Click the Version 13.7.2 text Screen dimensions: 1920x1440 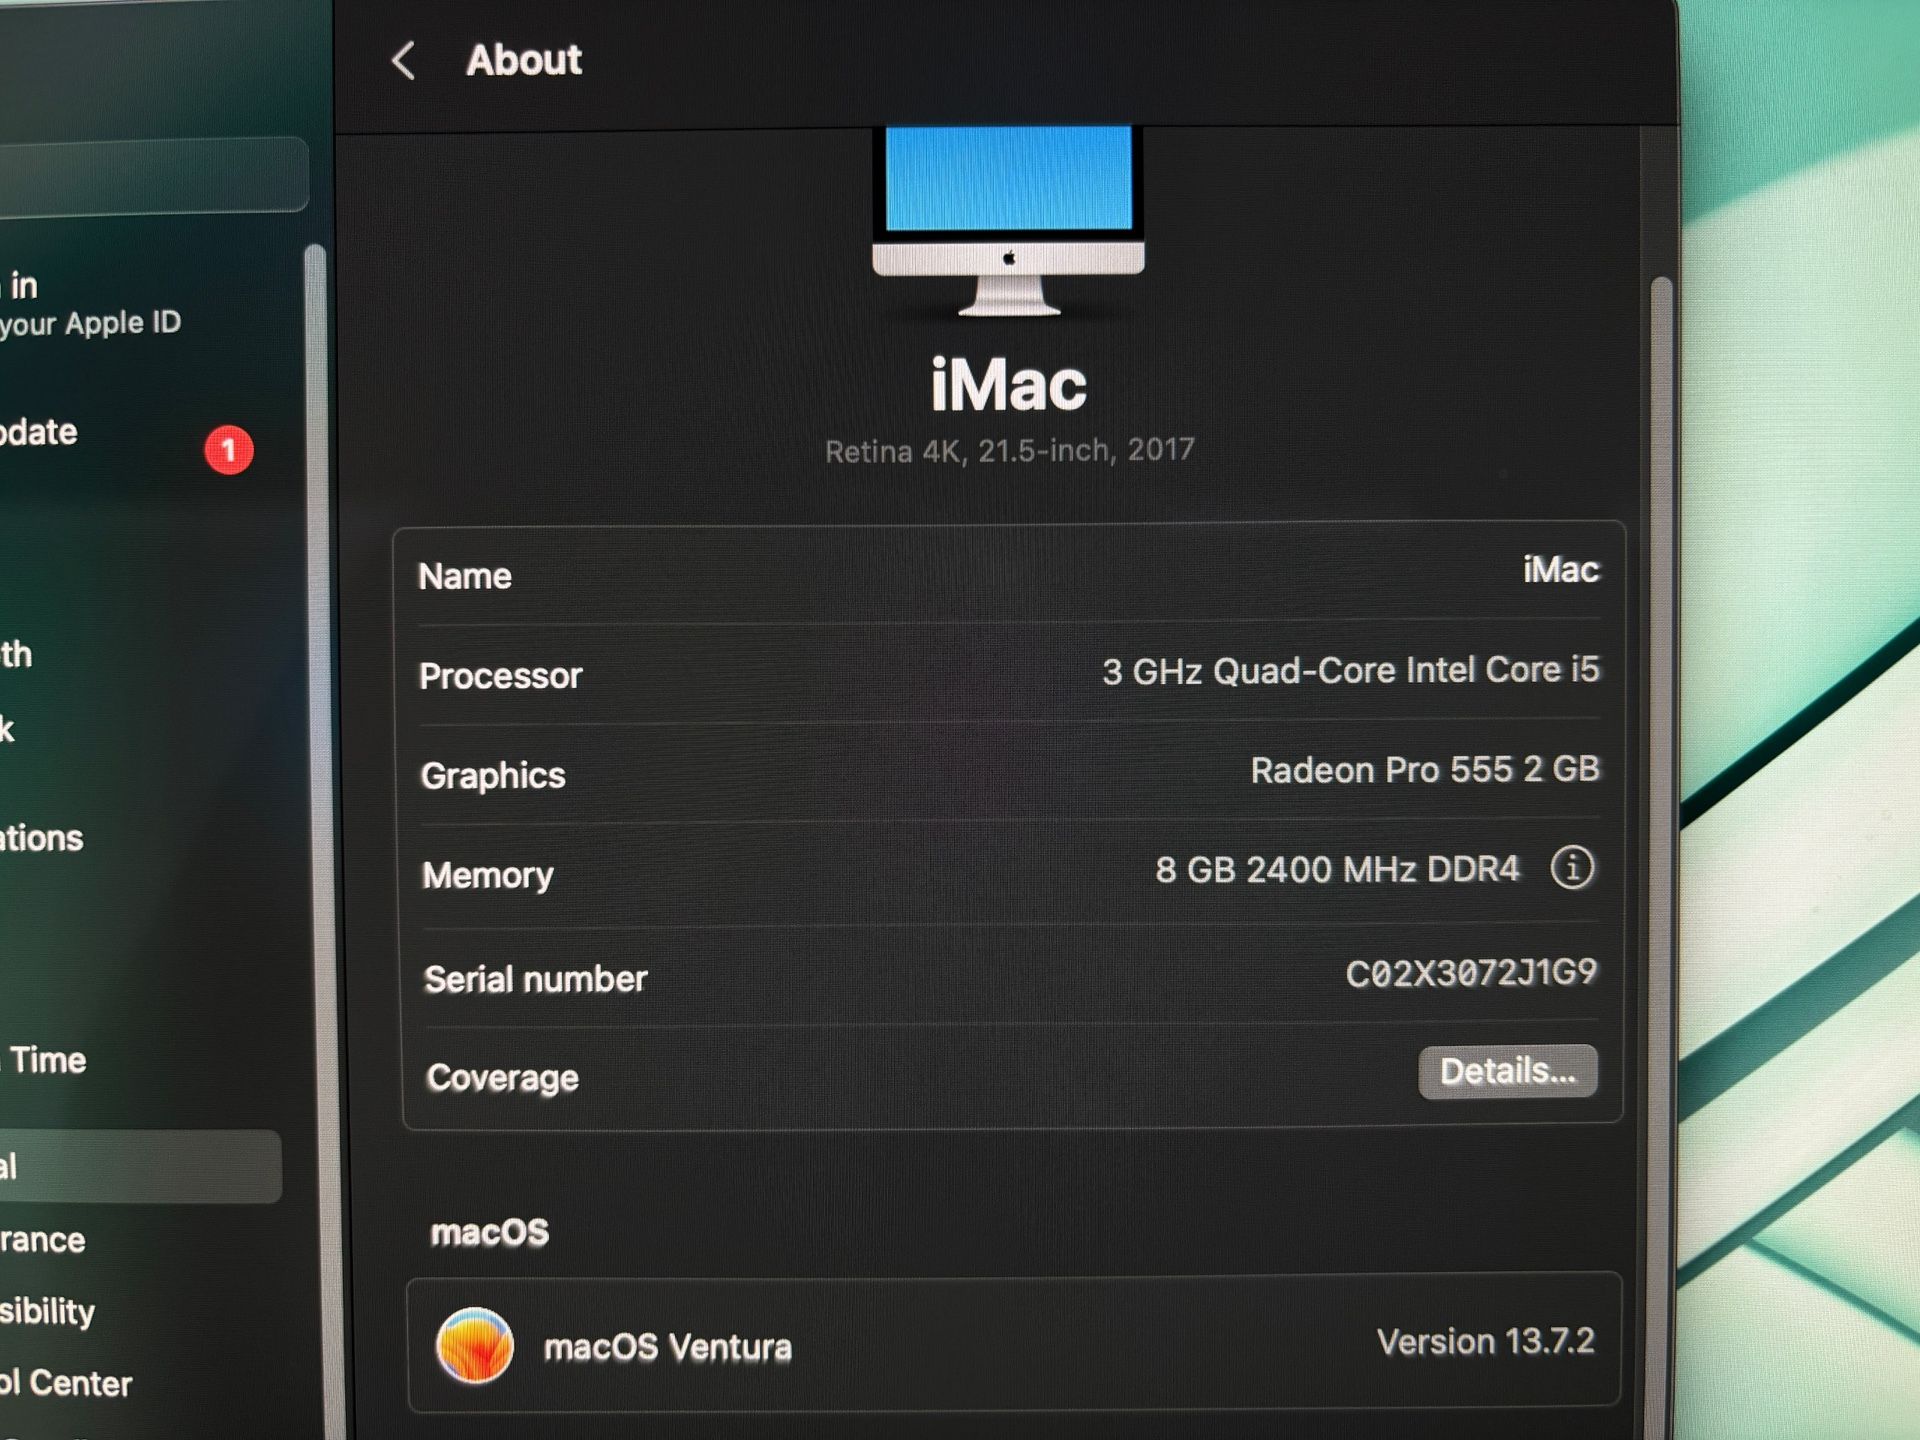(x=1485, y=1342)
